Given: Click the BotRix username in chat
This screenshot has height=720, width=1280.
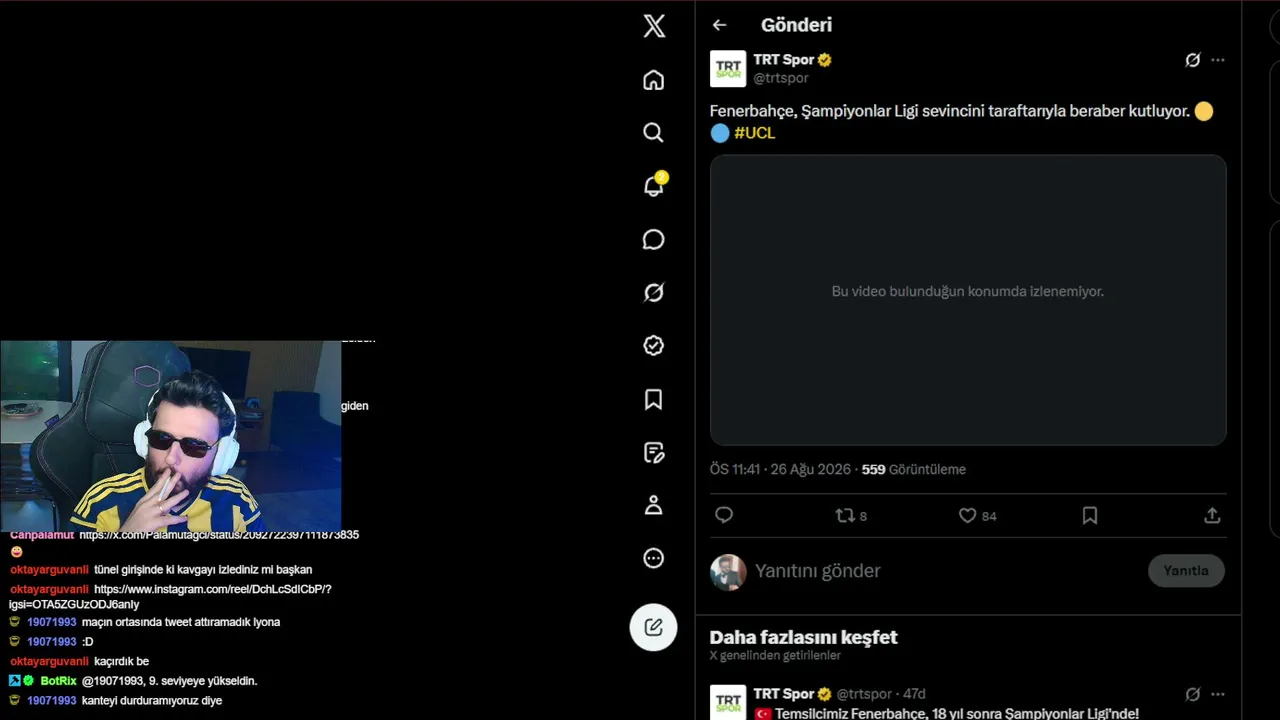Looking at the screenshot, I should click(x=59, y=681).
